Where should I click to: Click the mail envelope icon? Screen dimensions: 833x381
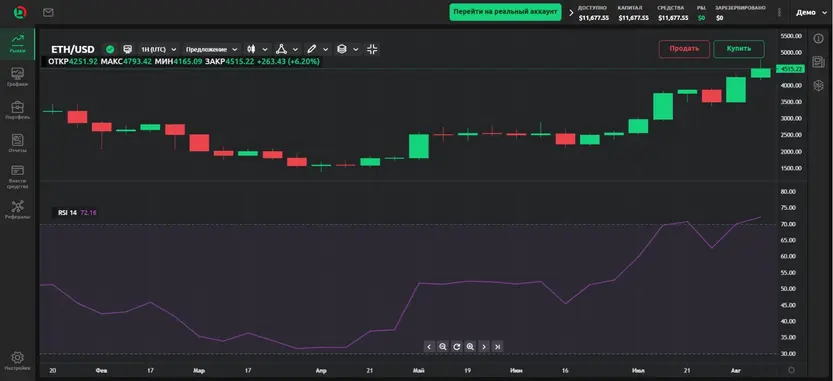(x=48, y=12)
